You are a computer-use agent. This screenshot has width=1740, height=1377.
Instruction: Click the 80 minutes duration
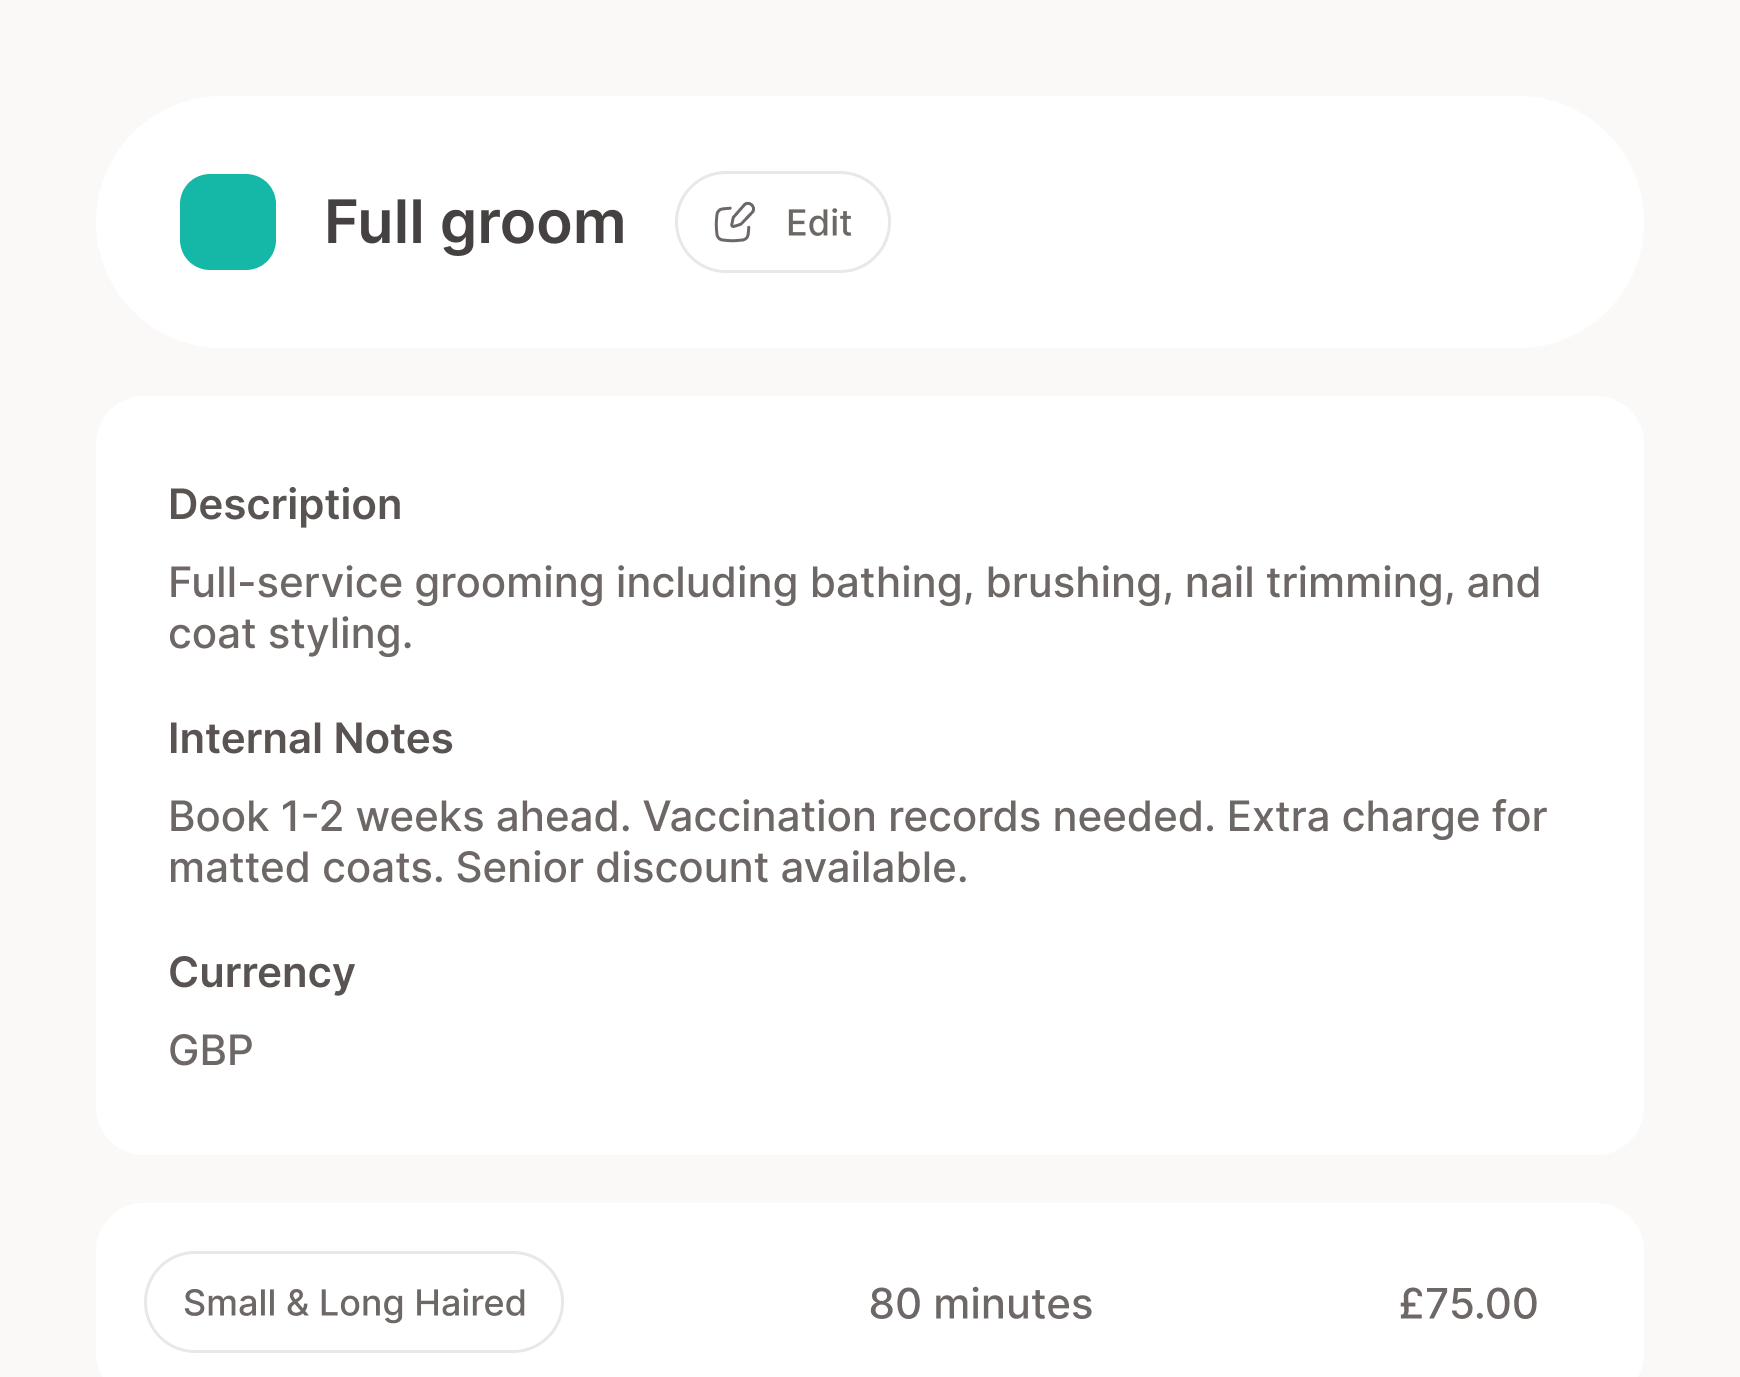980,1304
